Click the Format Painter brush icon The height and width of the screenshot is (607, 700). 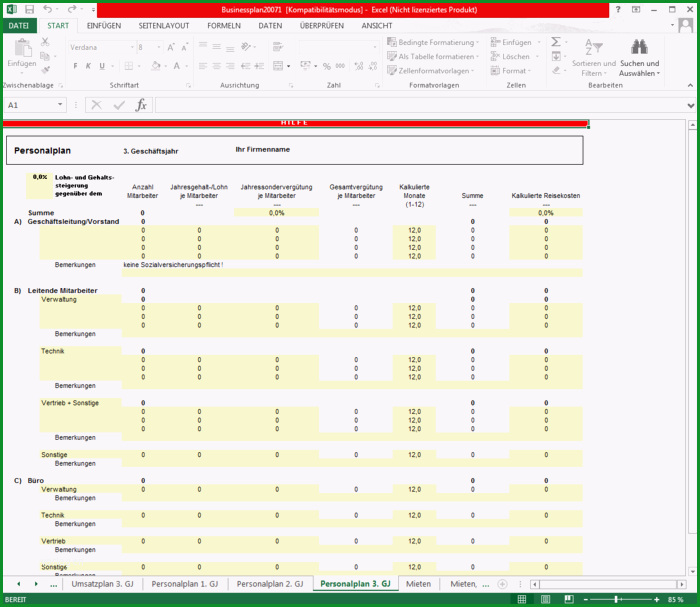[45, 70]
